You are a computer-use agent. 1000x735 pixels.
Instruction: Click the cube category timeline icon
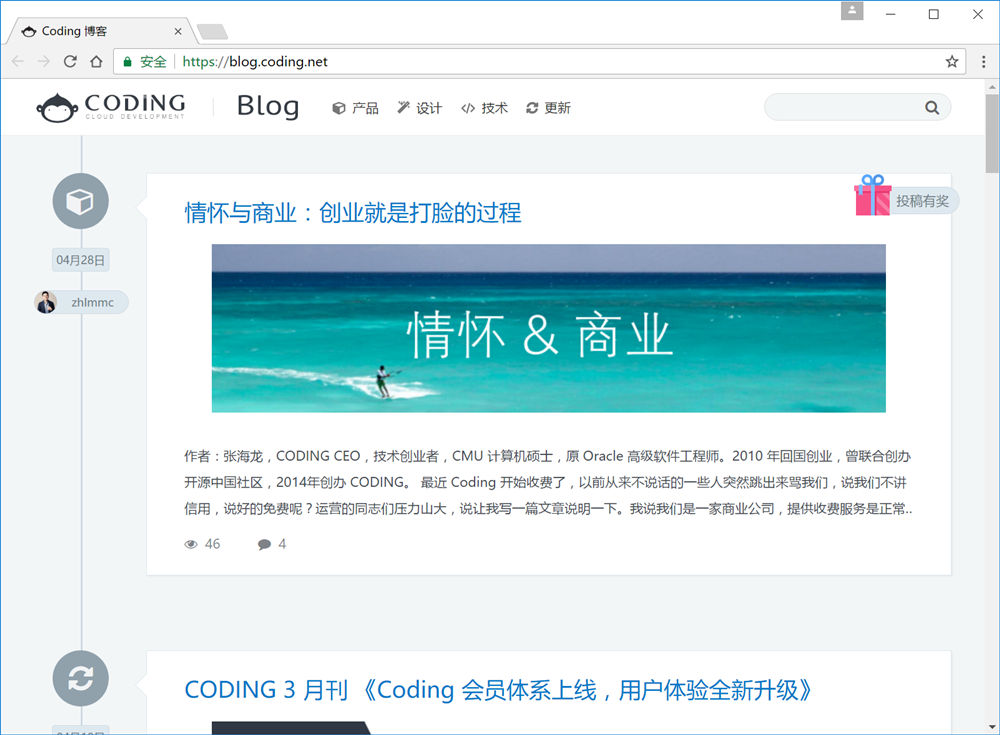click(80, 202)
